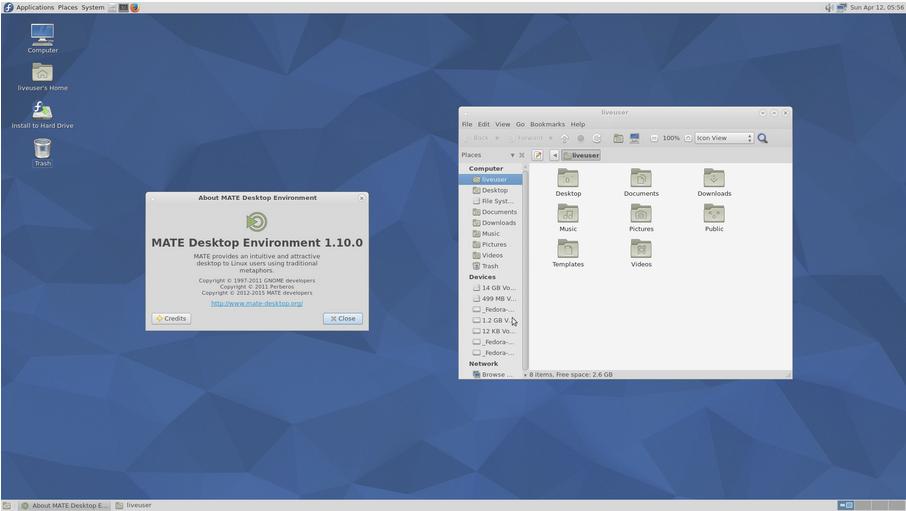This screenshot has width=906, height=511.
Task: Open the file manager launcher in top panel
Action: 112,8
